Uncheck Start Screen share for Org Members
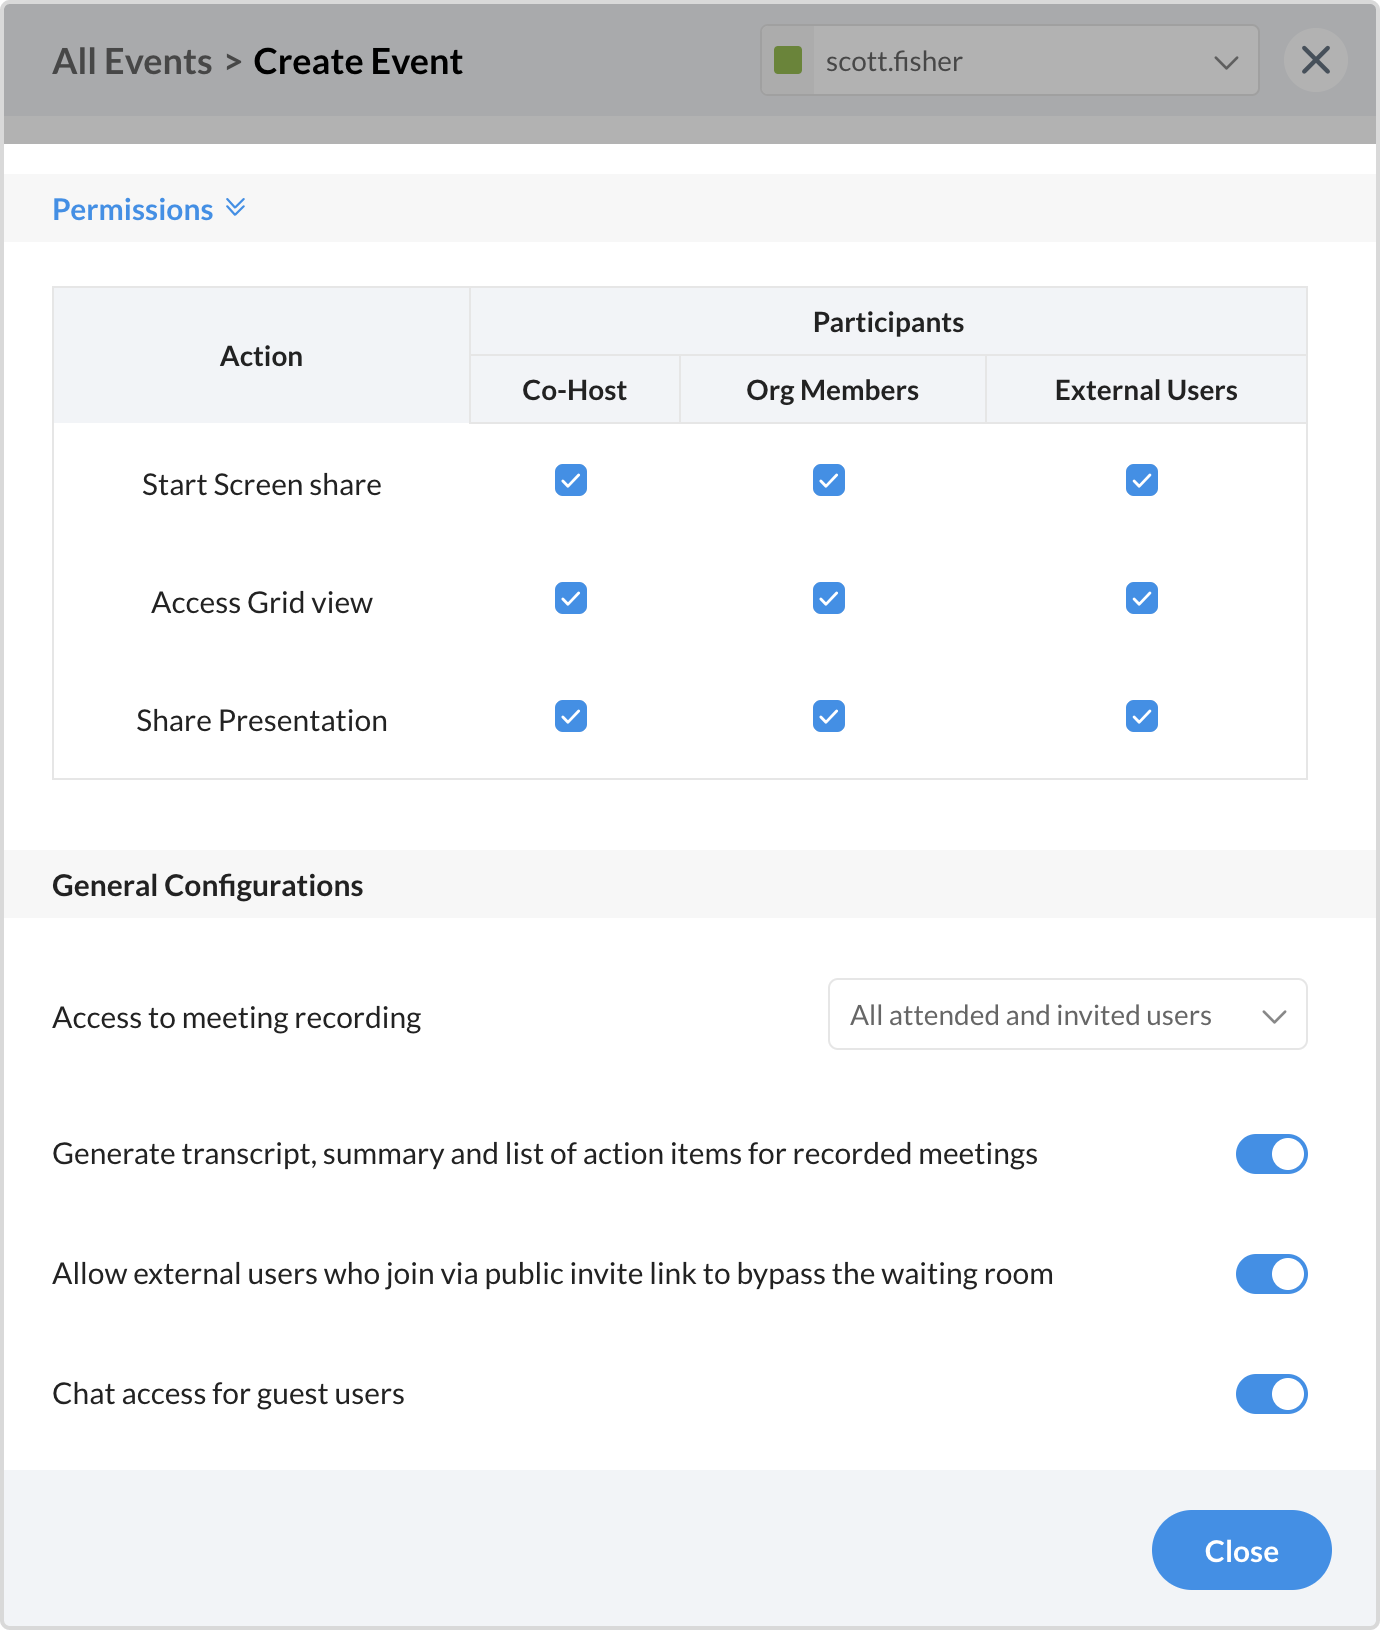Viewport: 1380px width, 1630px height. [x=829, y=481]
